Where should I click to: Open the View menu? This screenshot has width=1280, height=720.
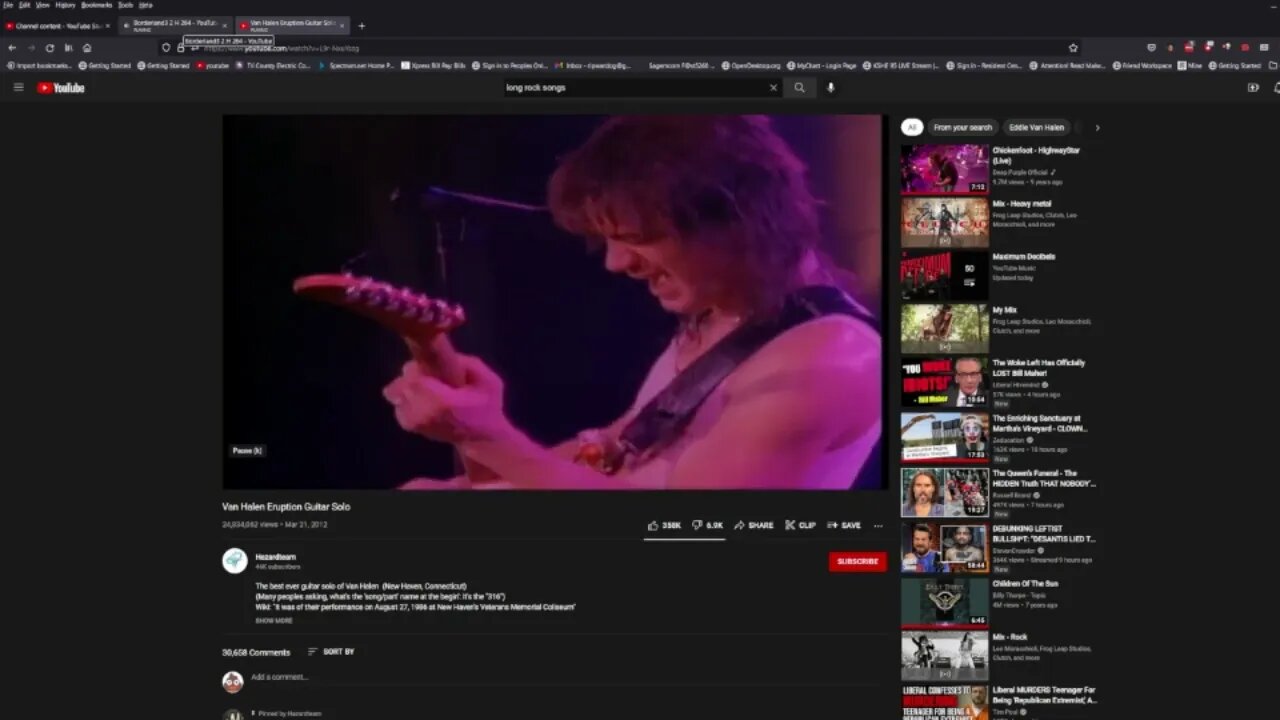[42, 5]
